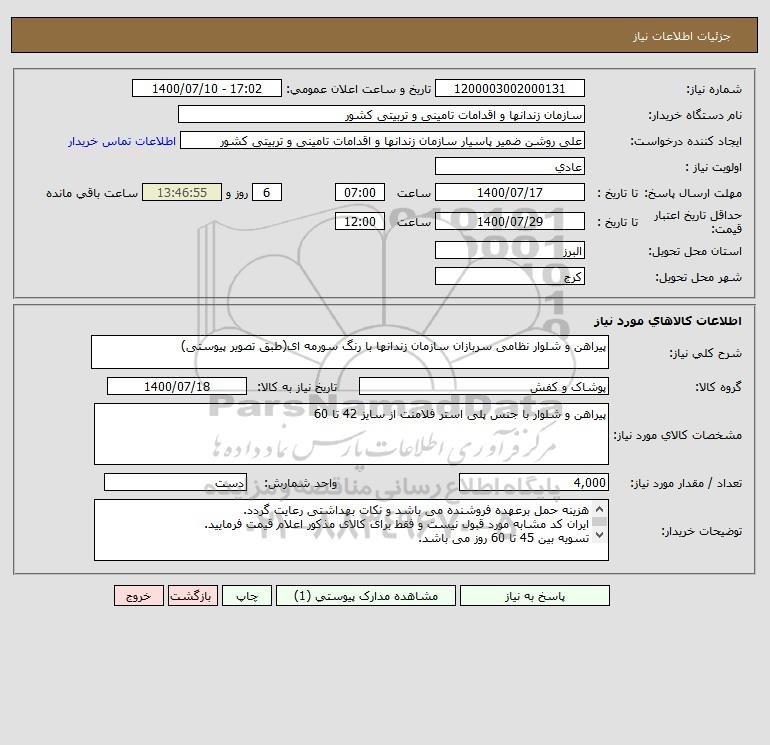Click the goods group field پوشاک و کفش
Screen dimensions: 770x745
[484, 386]
